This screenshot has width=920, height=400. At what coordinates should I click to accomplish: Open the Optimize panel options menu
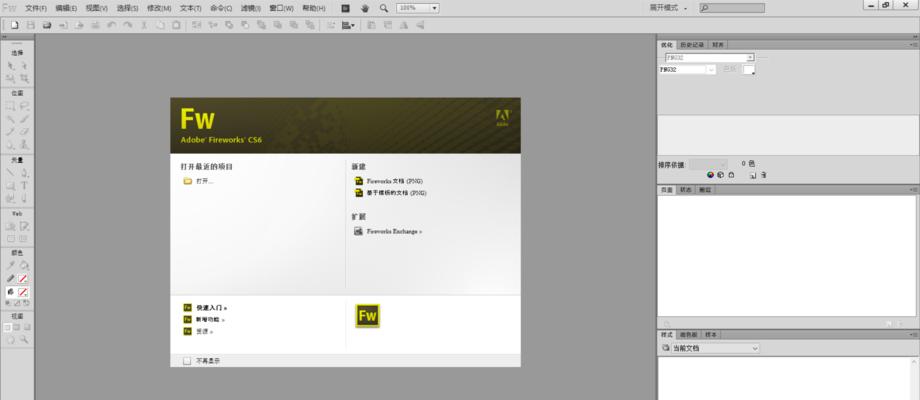click(914, 45)
